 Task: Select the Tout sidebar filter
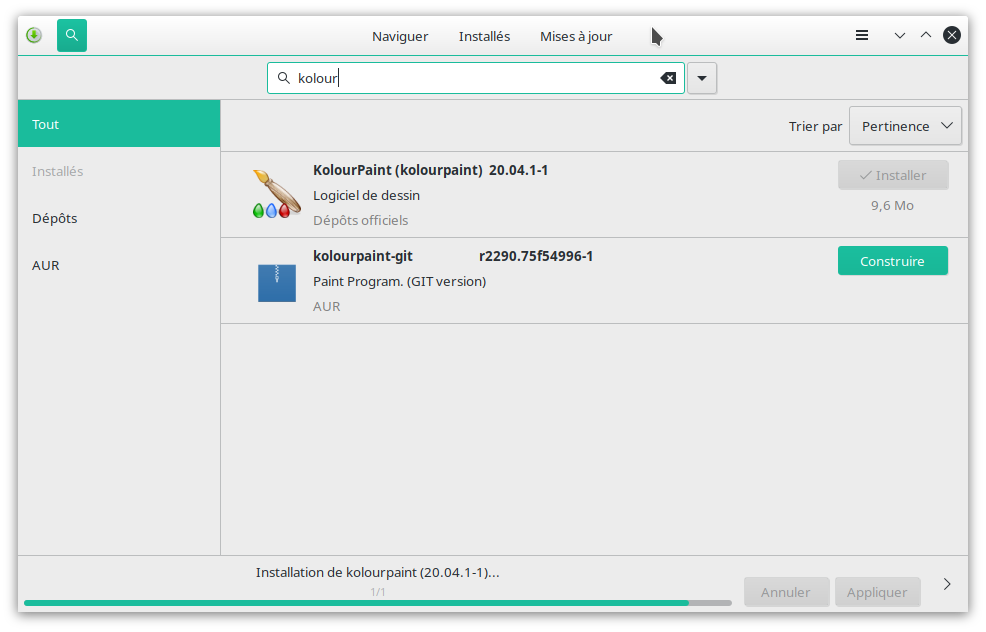[46, 124]
